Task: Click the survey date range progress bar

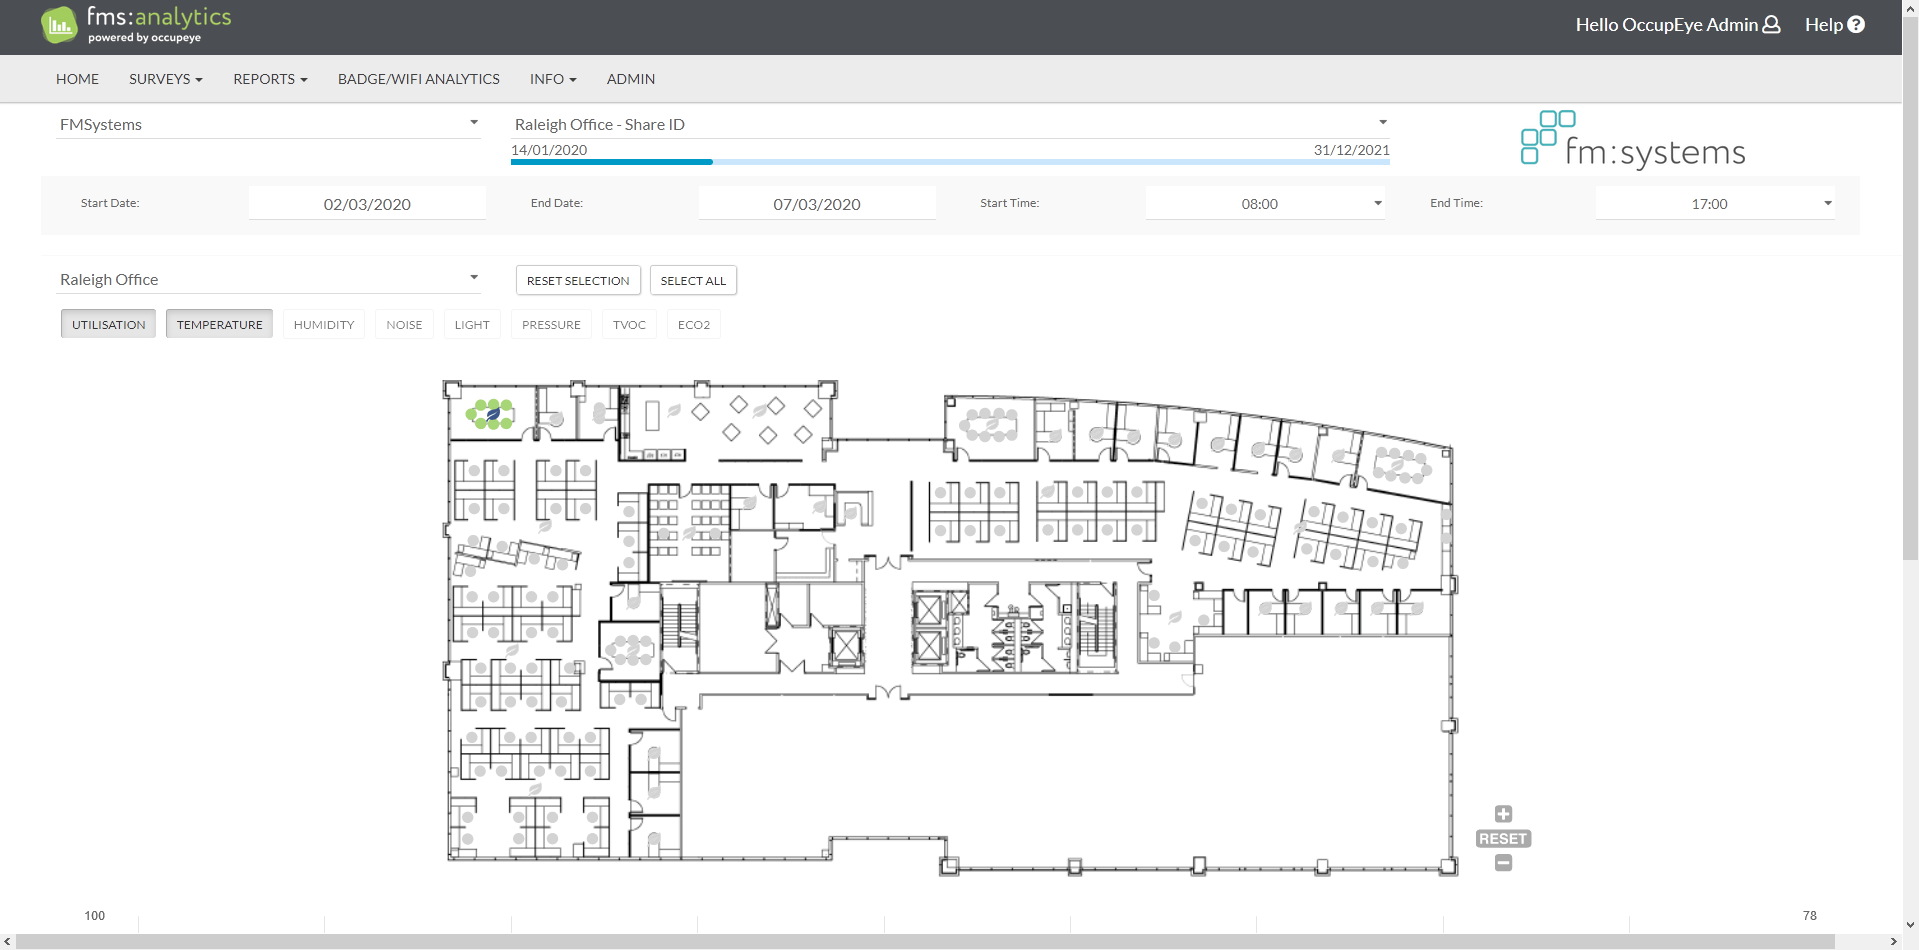Action: point(950,161)
